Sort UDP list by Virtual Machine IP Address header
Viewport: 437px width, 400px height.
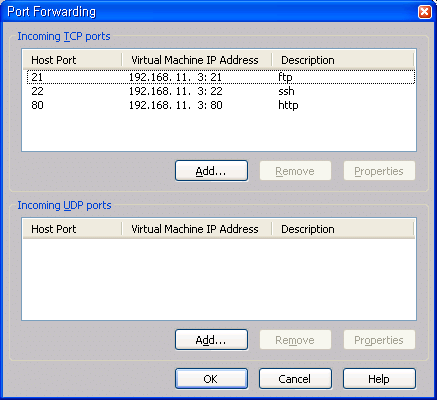click(x=197, y=229)
